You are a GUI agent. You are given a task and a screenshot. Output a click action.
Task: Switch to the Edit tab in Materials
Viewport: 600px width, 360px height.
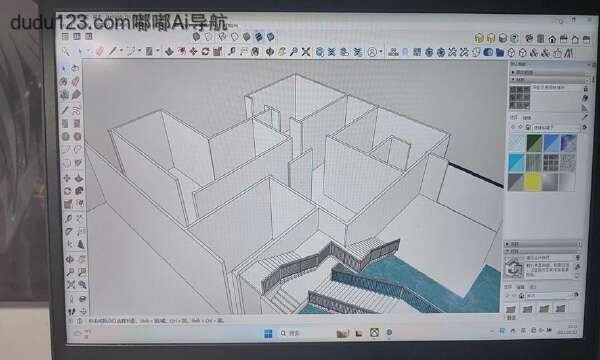(x=527, y=118)
